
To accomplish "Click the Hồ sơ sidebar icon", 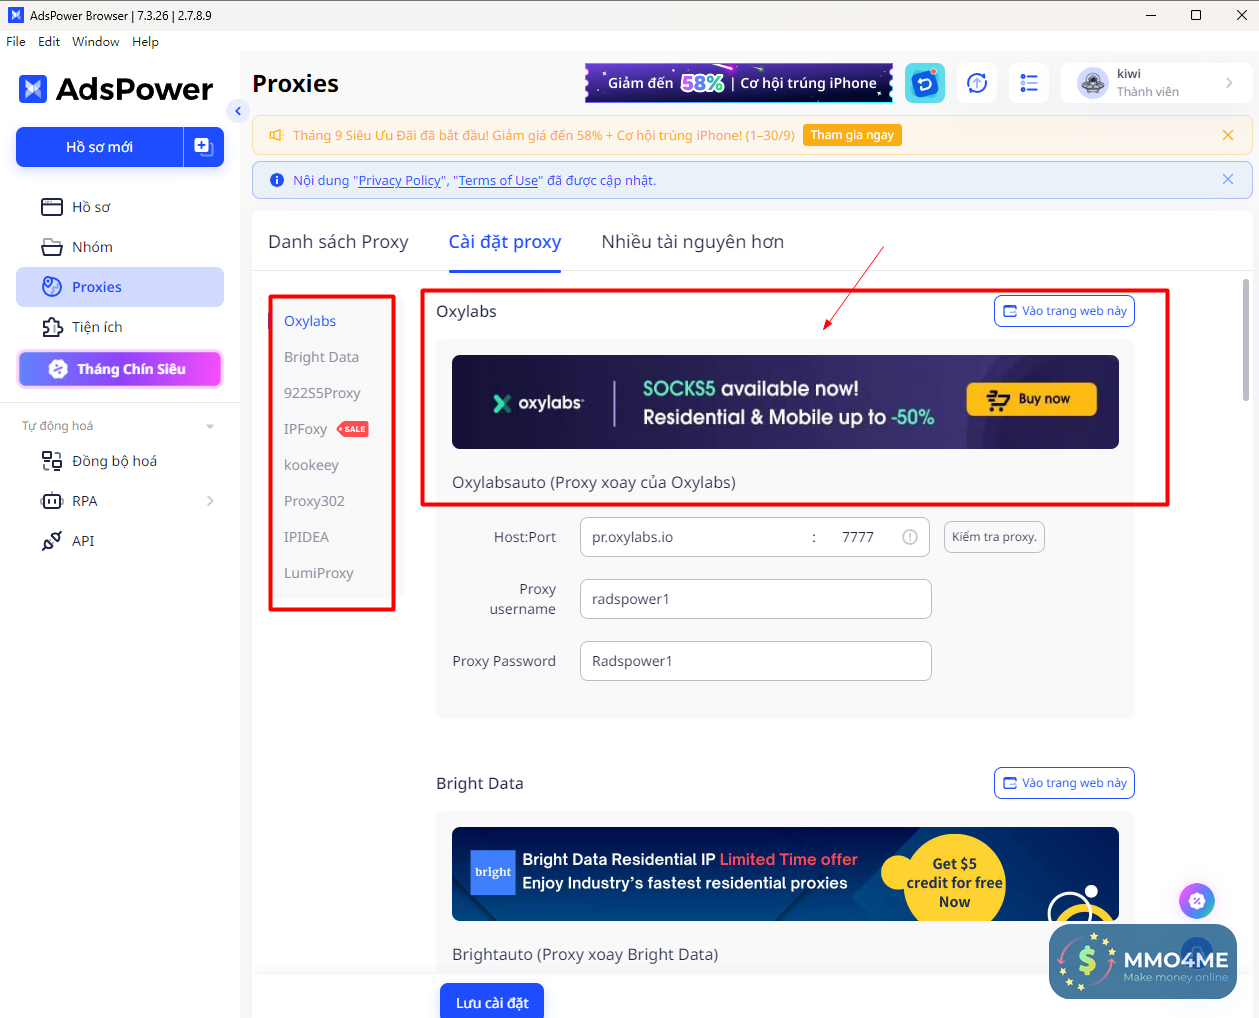I will pyautogui.click(x=52, y=207).
